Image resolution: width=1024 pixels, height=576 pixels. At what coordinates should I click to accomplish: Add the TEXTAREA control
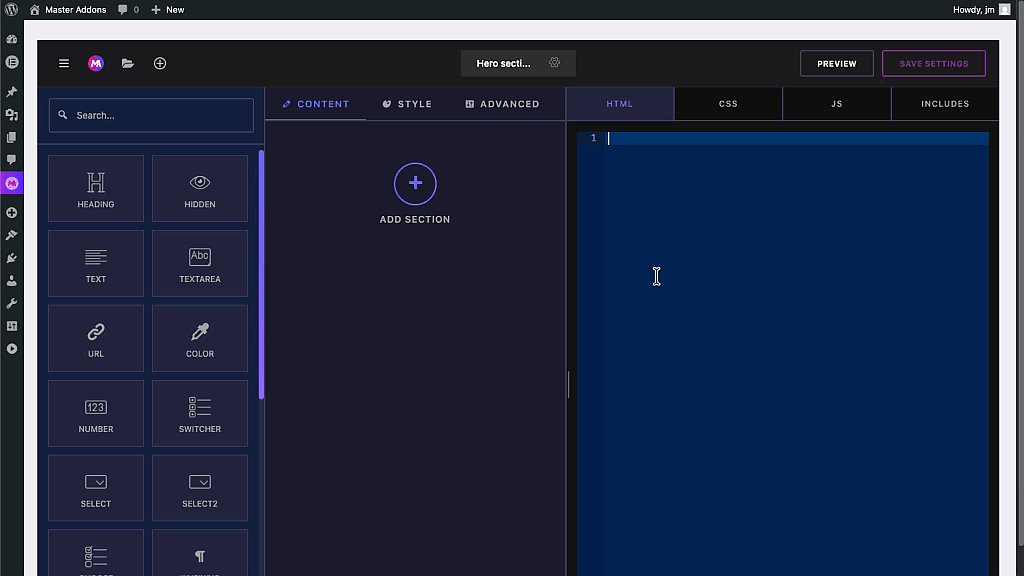tap(200, 263)
